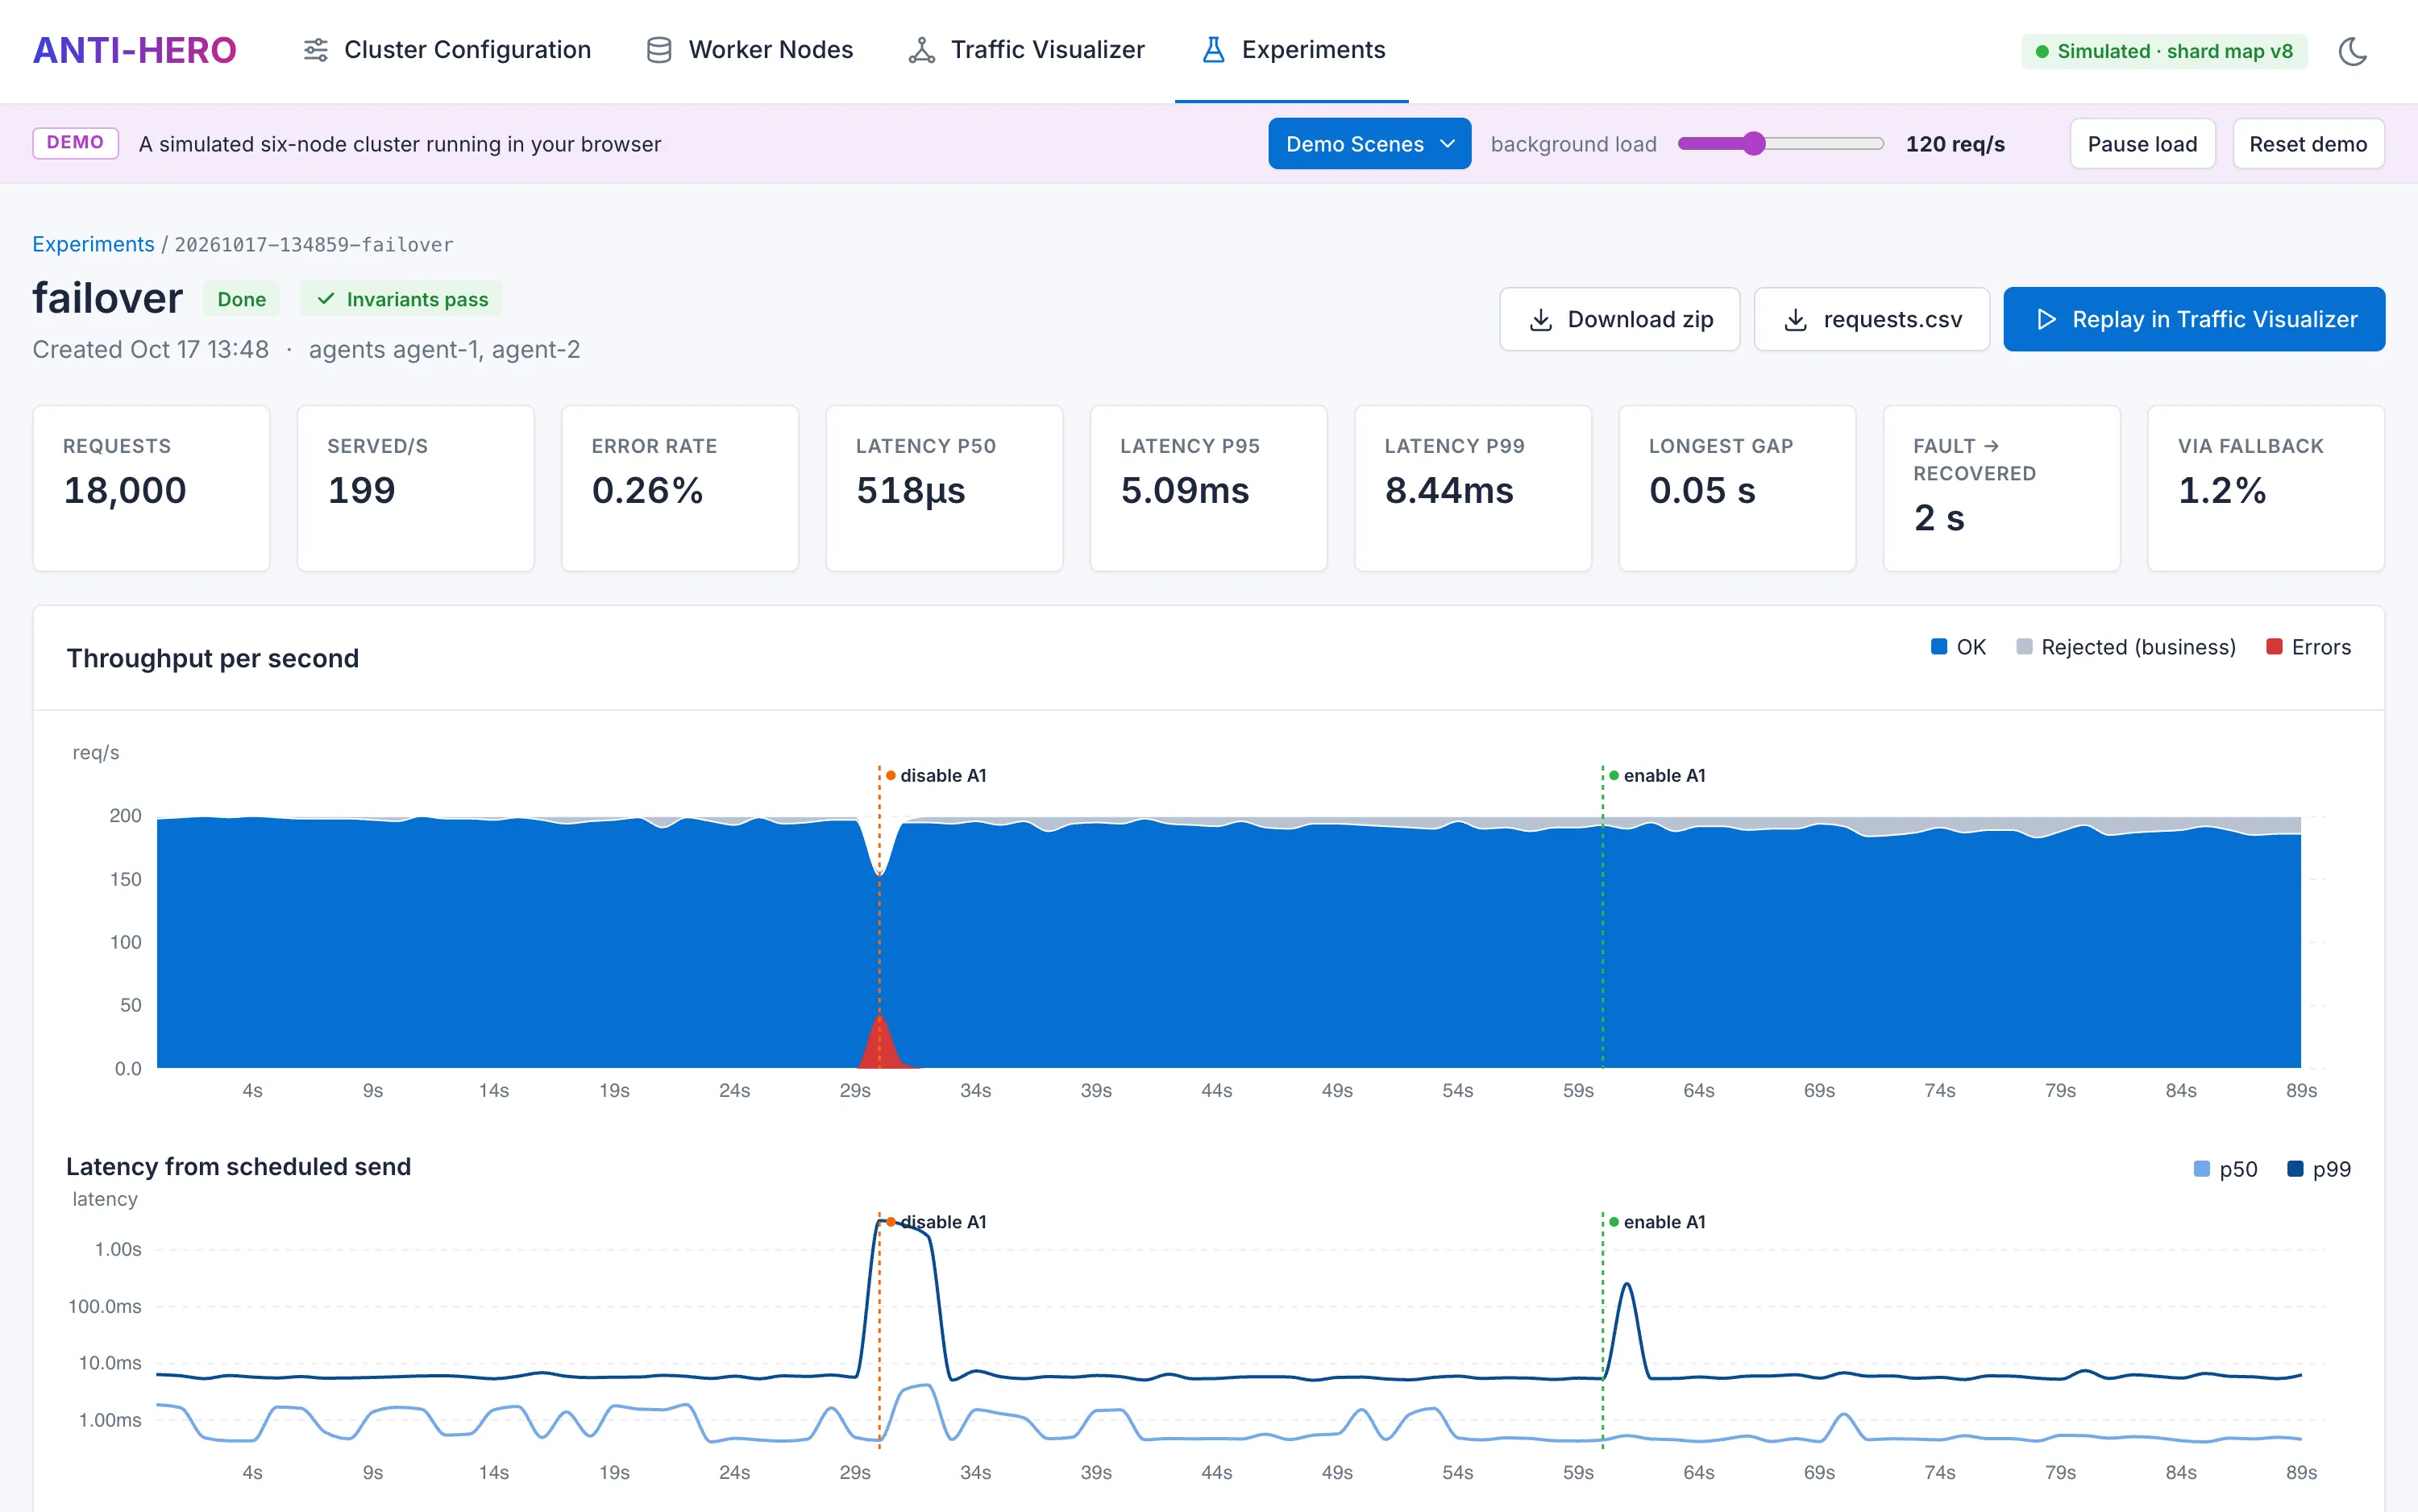Toggle p99 series in latency legend
This screenshot has width=2418, height=1512.
point(2319,1169)
